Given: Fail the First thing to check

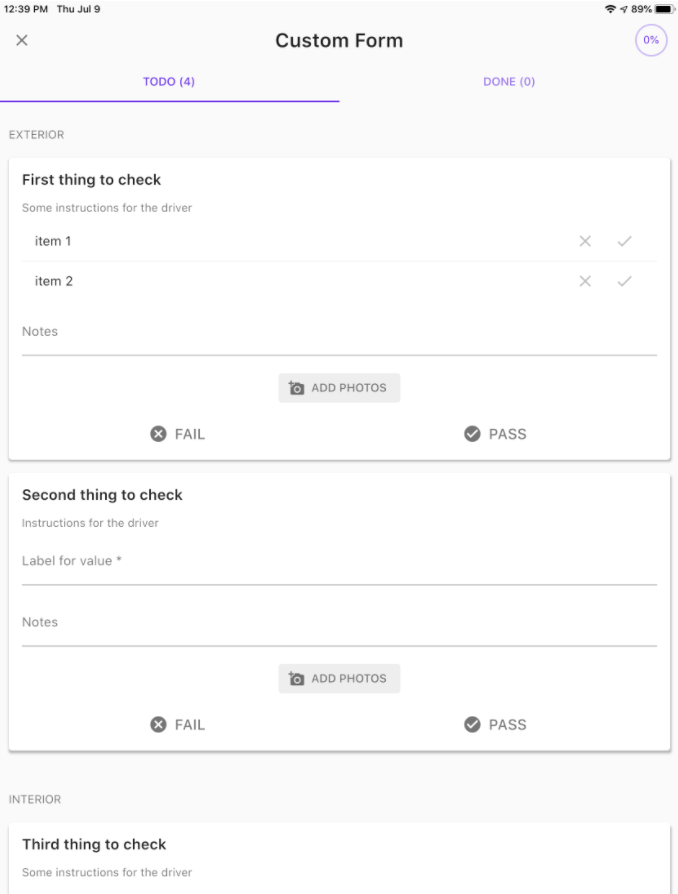Looking at the screenshot, I should pyautogui.click(x=178, y=434).
